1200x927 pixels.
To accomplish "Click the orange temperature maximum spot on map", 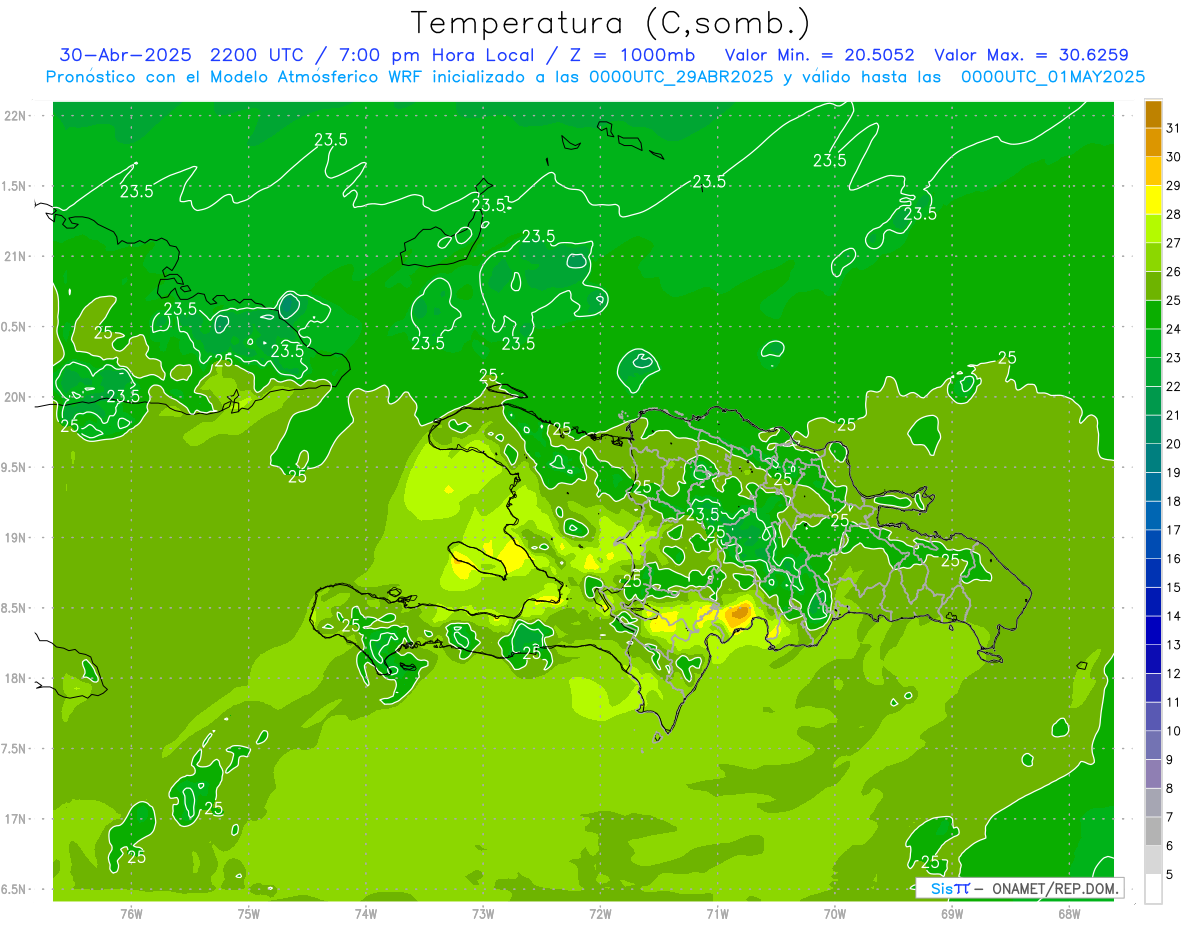I will pyautogui.click(x=740, y=613).
